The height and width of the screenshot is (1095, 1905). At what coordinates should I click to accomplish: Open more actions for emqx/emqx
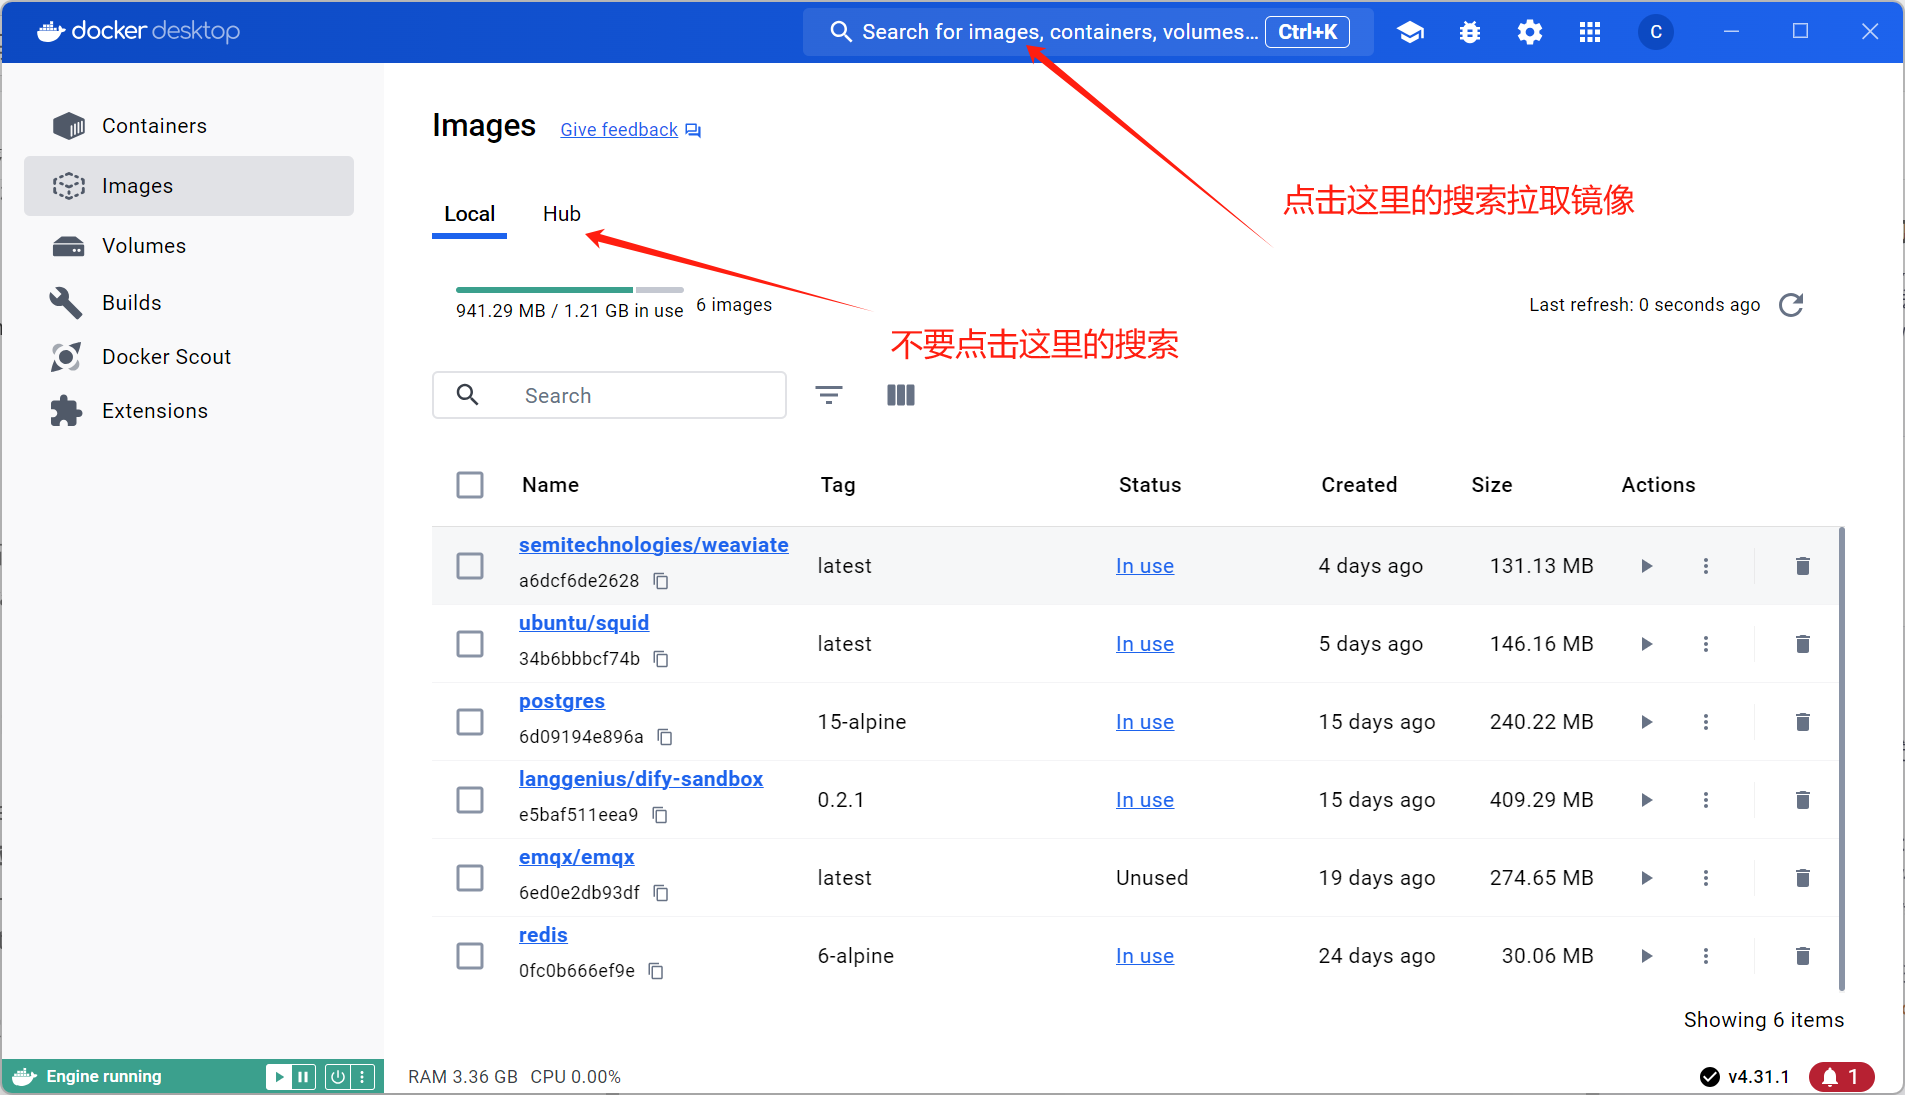click(1706, 878)
